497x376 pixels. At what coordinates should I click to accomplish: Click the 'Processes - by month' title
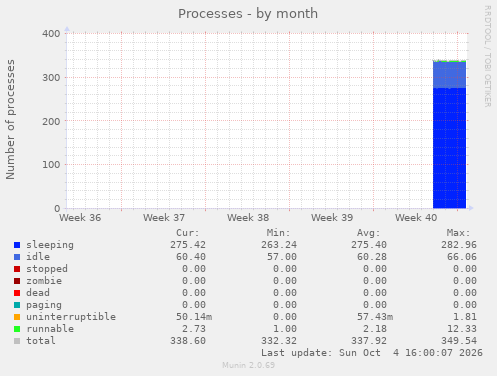(x=248, y=14)
